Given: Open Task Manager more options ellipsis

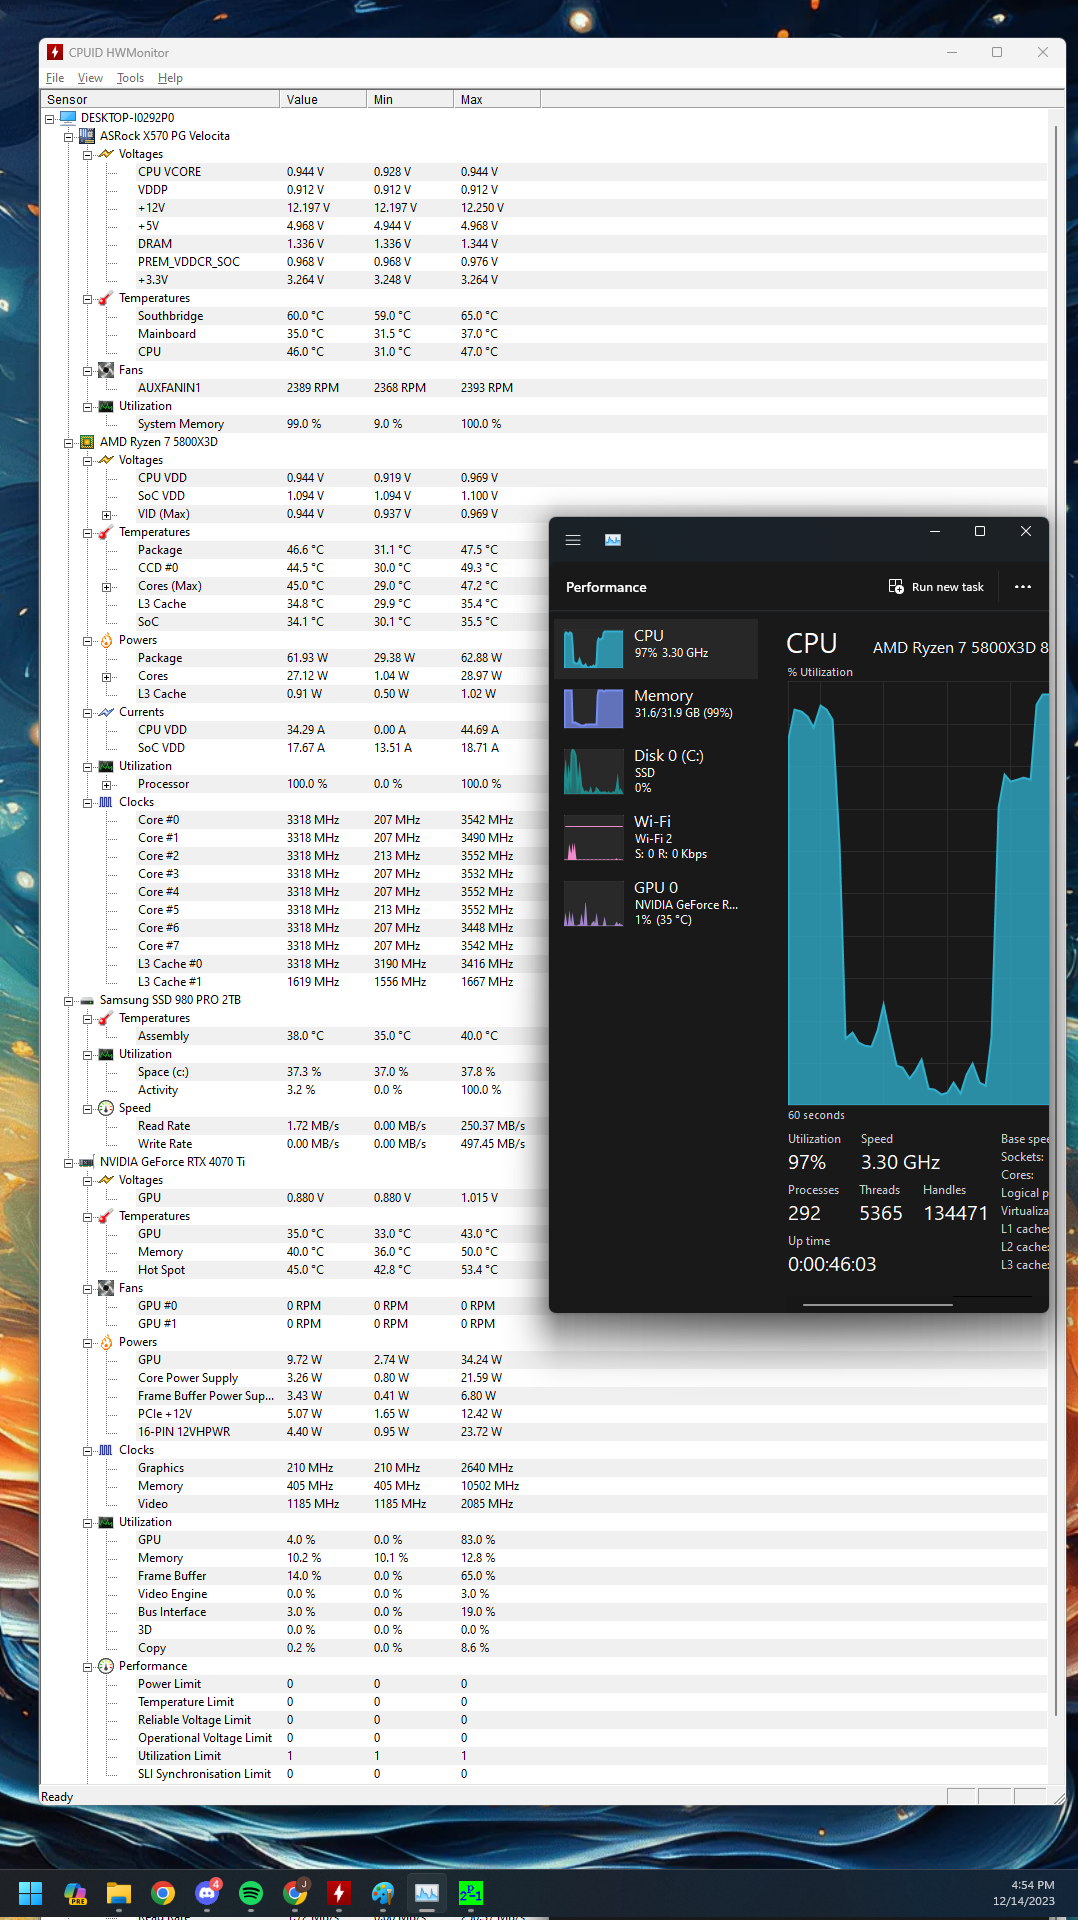Looking at the screenshot, I should point(1022,587).
